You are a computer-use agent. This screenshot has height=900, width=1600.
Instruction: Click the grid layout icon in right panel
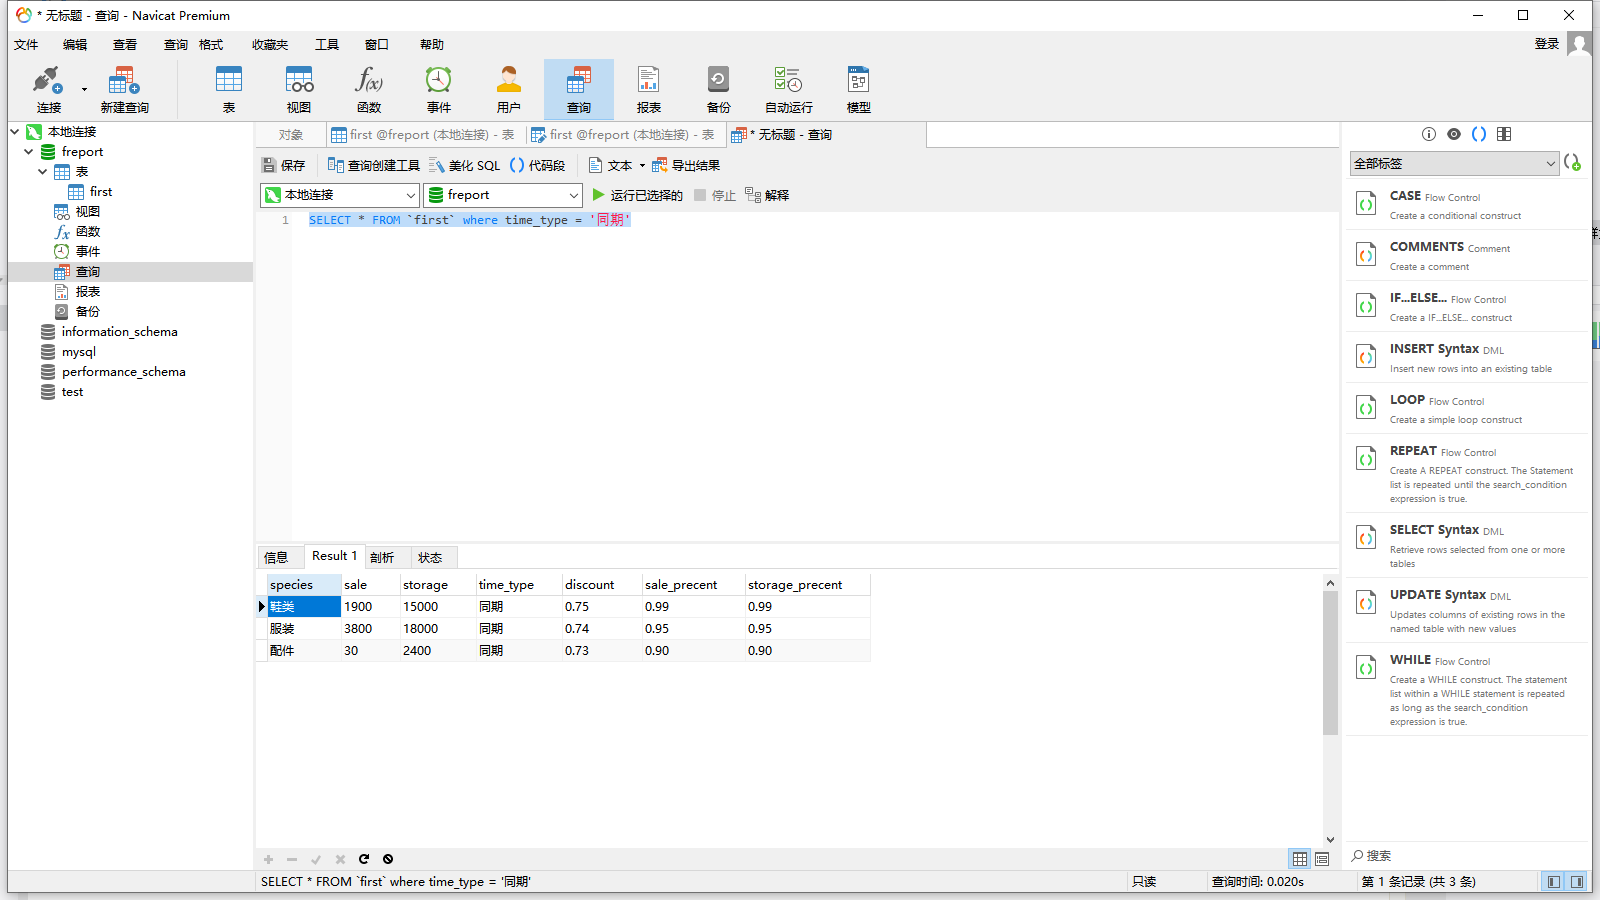pos(1504,134)
